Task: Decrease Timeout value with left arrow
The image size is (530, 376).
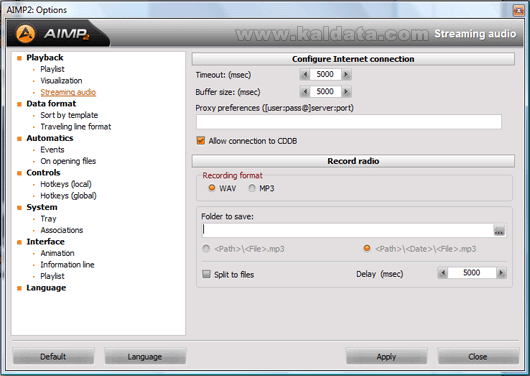Action: (305, 74)
